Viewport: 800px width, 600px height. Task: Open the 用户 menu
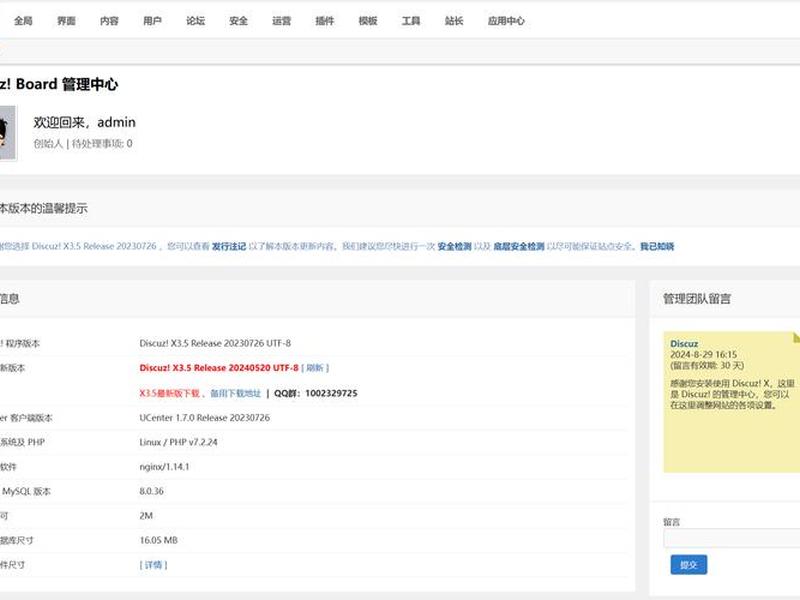pos(152,21)
